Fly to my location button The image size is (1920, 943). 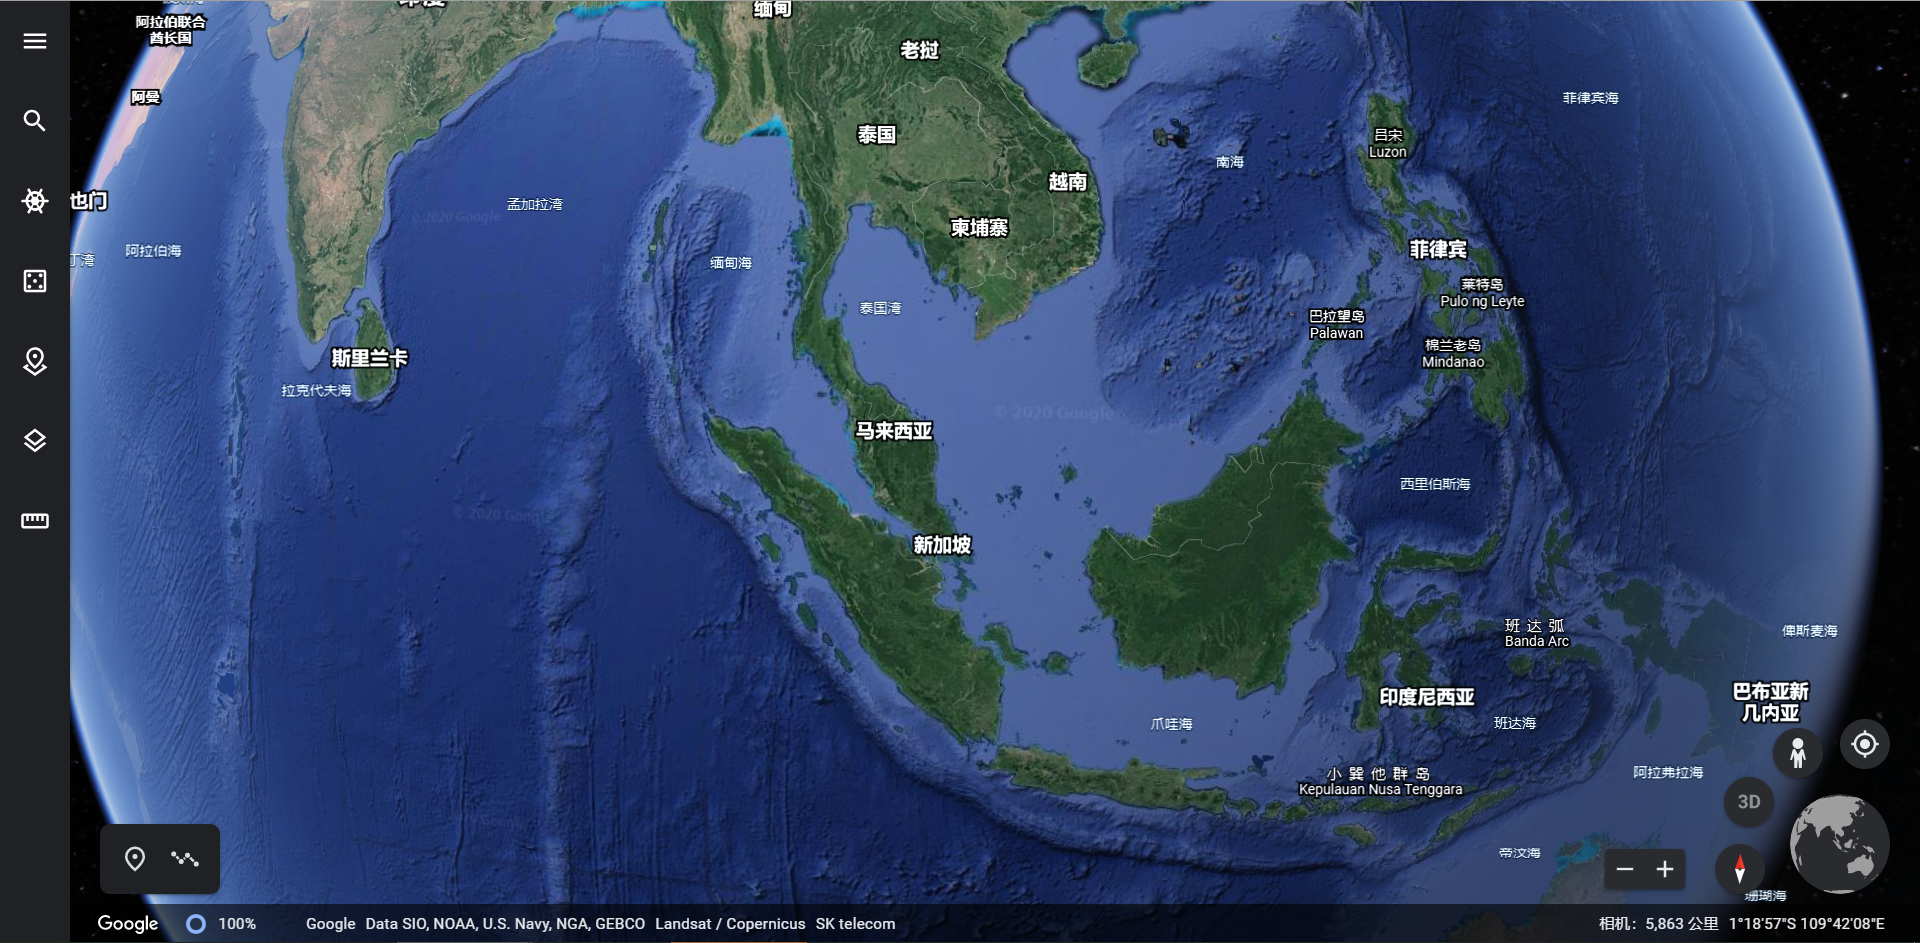pyautogui.click(x=1865, y=744)
